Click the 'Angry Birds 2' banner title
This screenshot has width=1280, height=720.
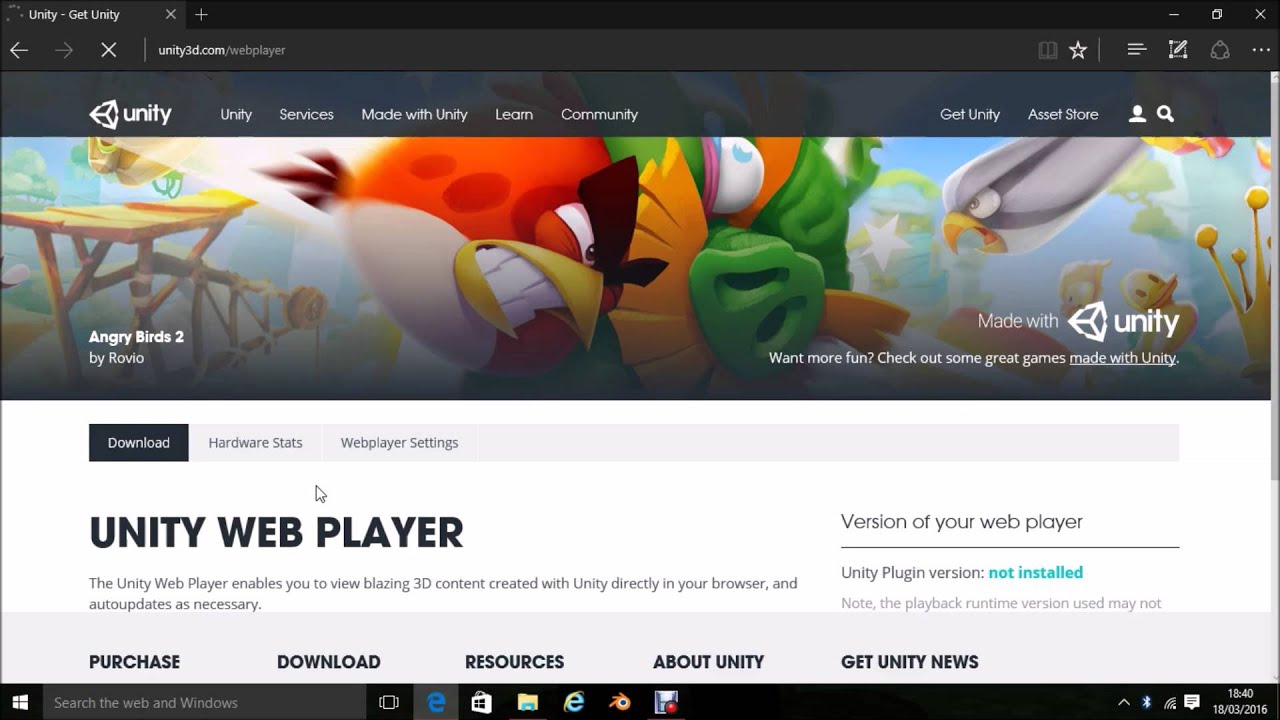(x=136, y=337)
